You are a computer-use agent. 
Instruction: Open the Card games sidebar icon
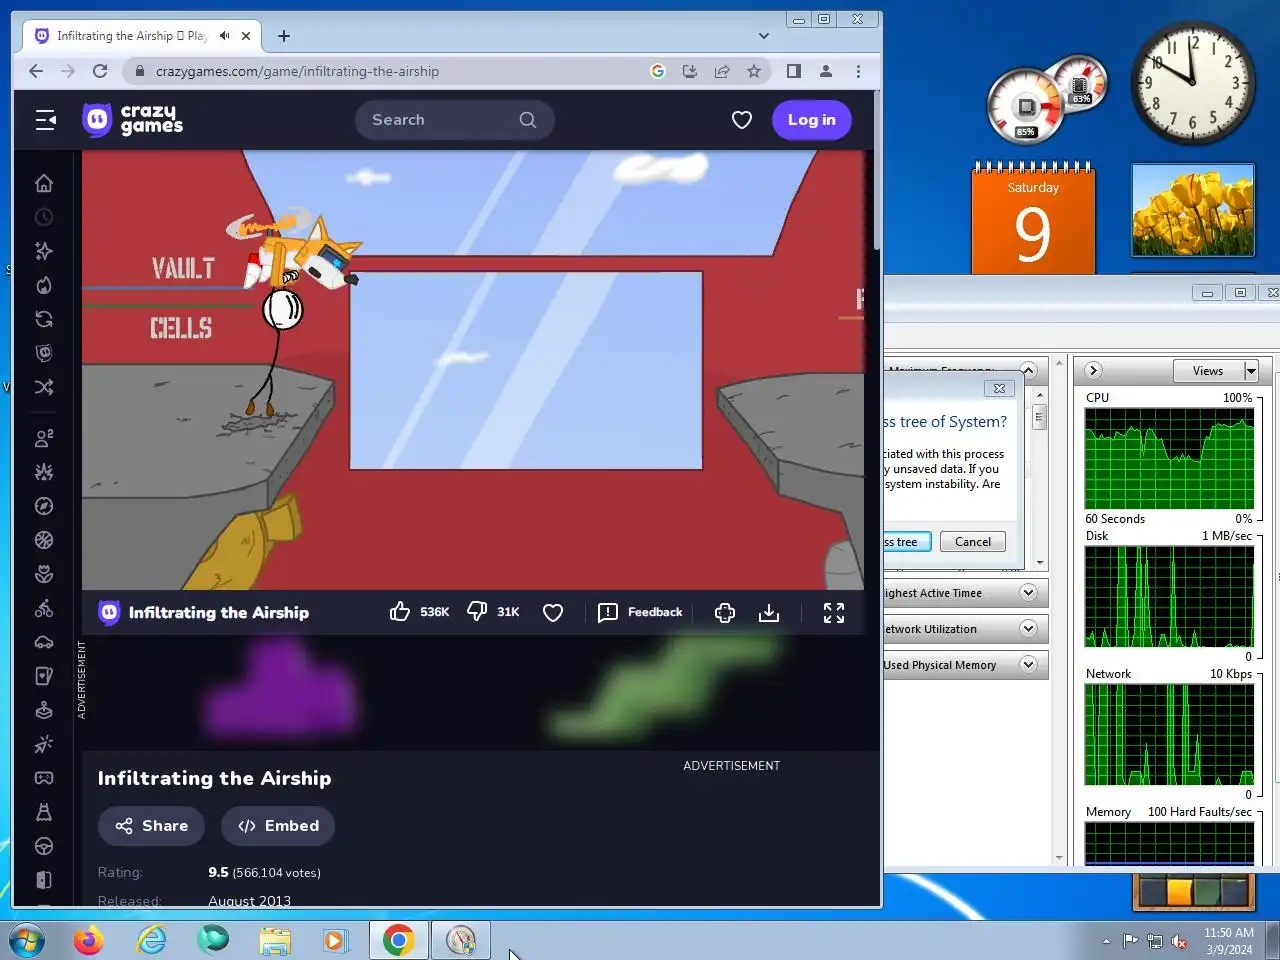pyautogui.click(x=44, y=676)
